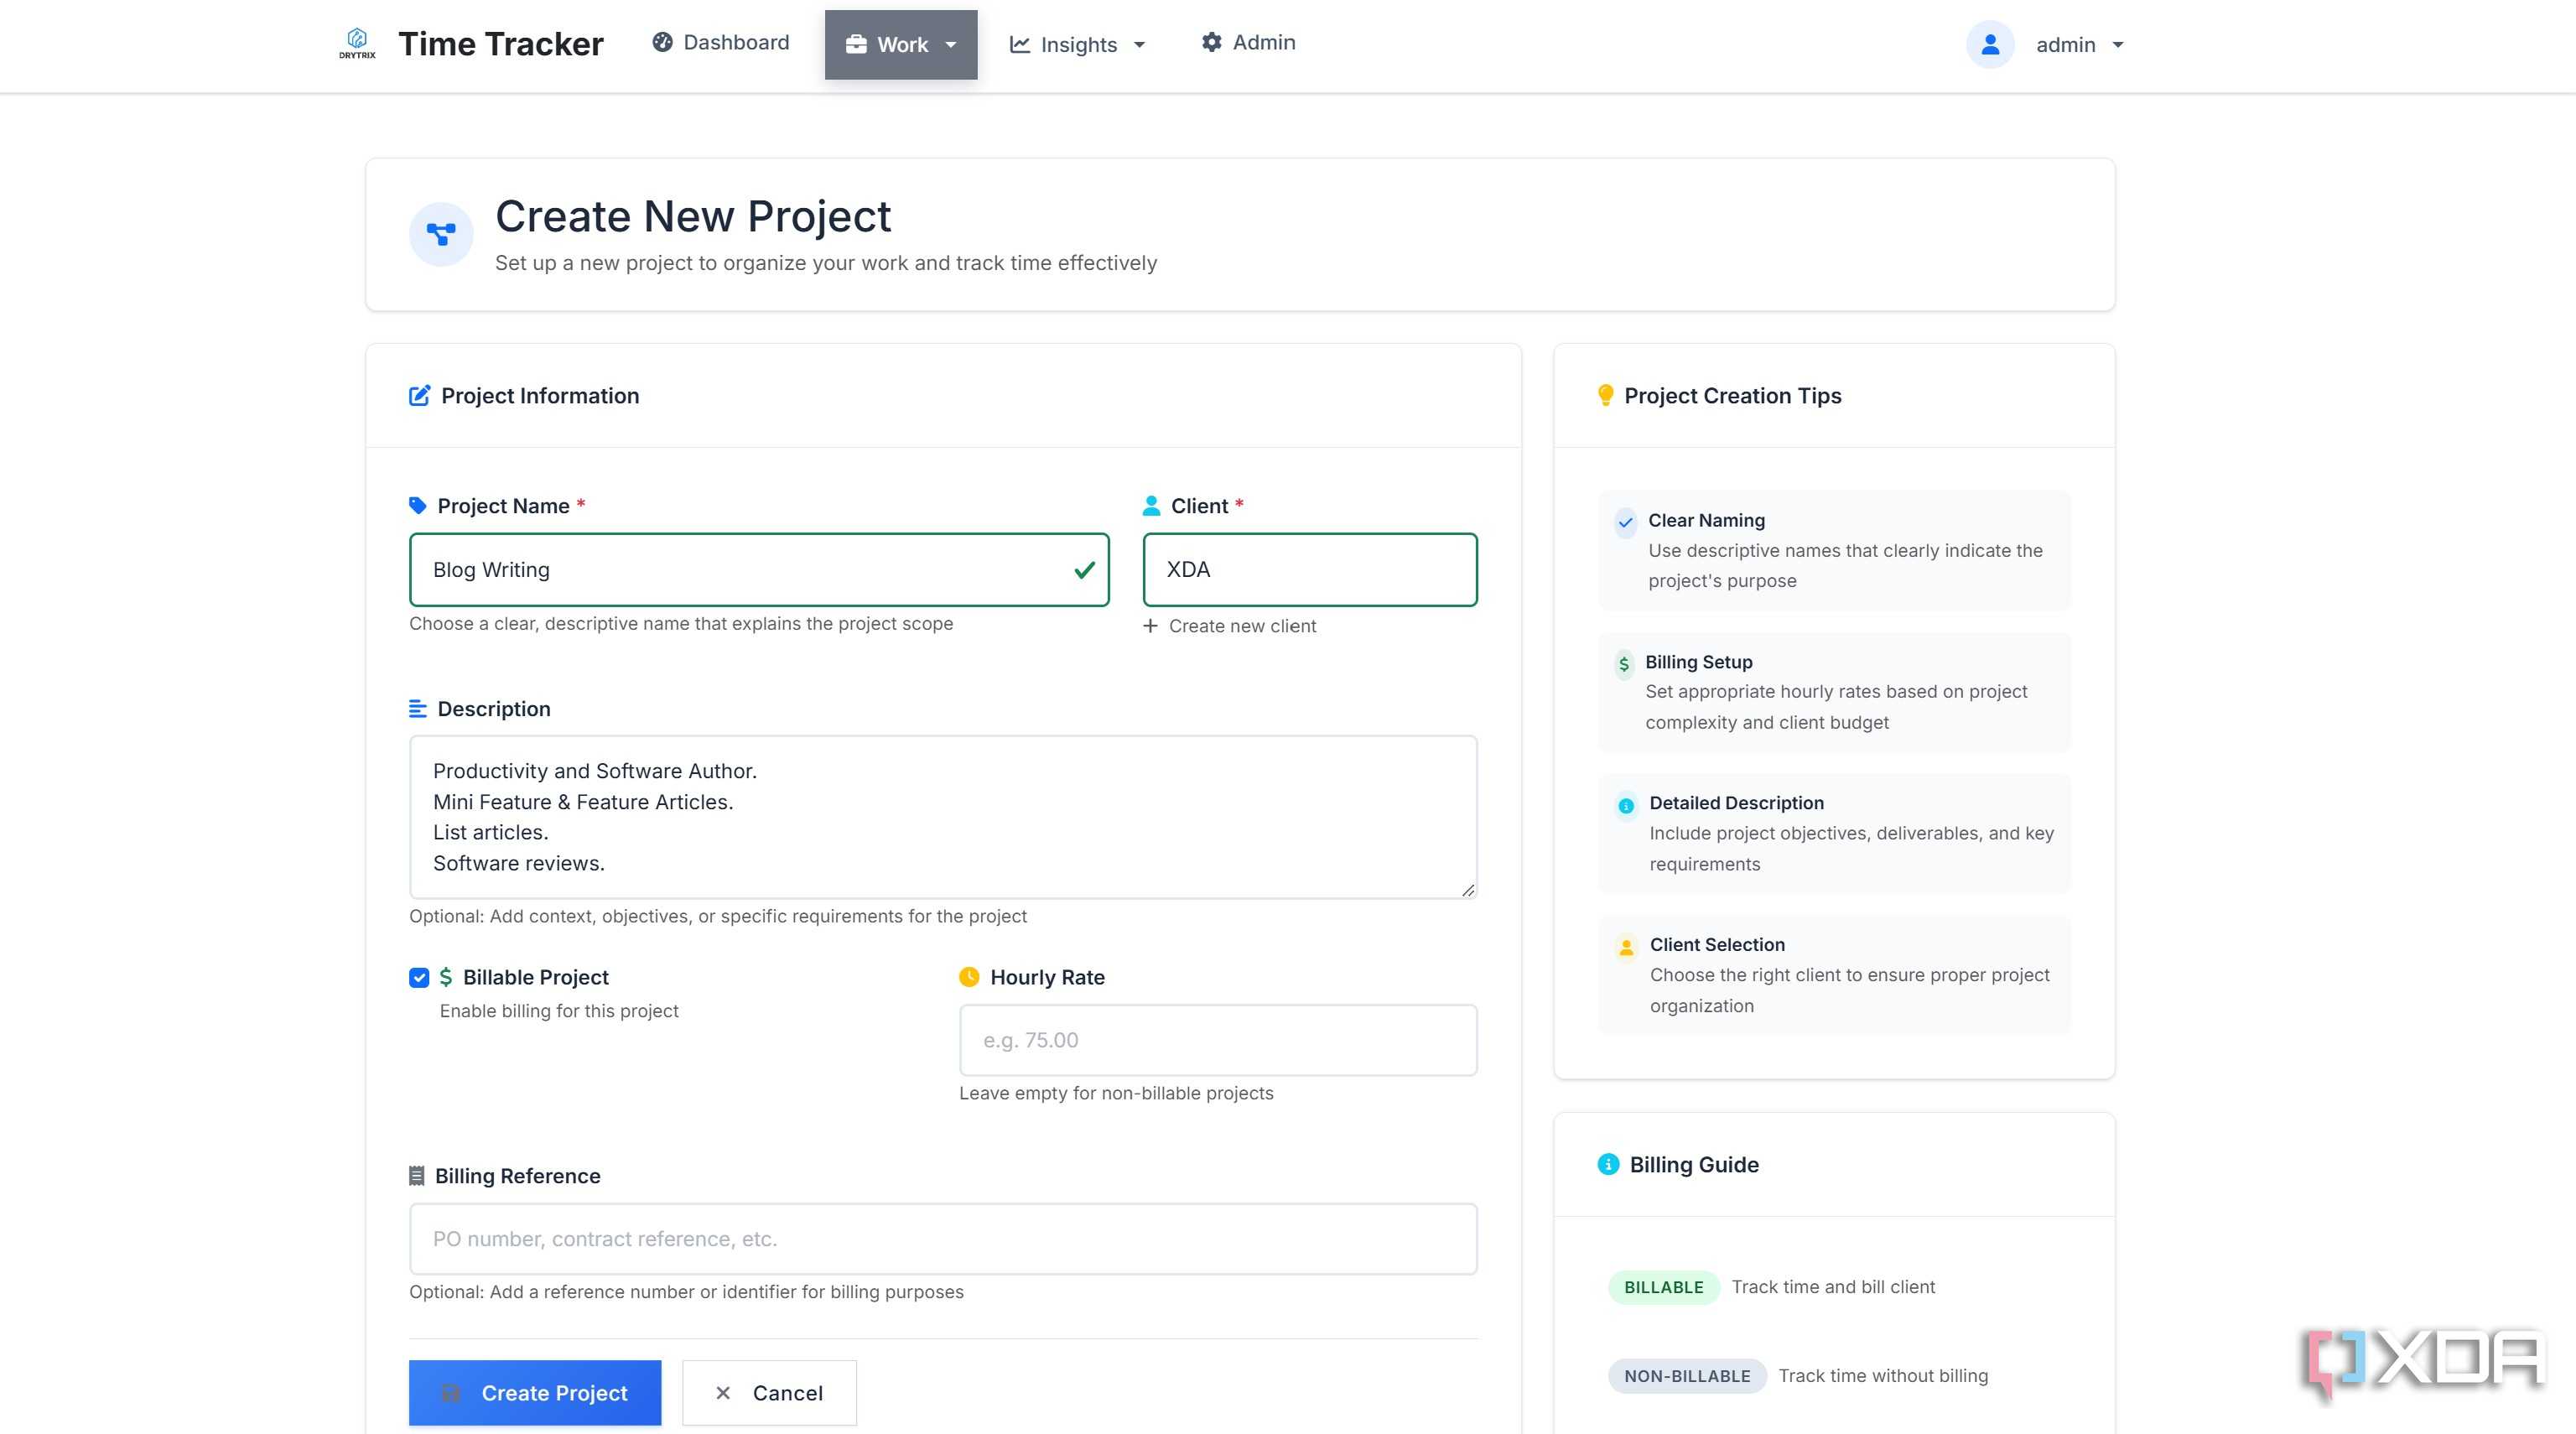
Task: Open the Client selection box showing XDA
Action: click(x=1310, y=570)
